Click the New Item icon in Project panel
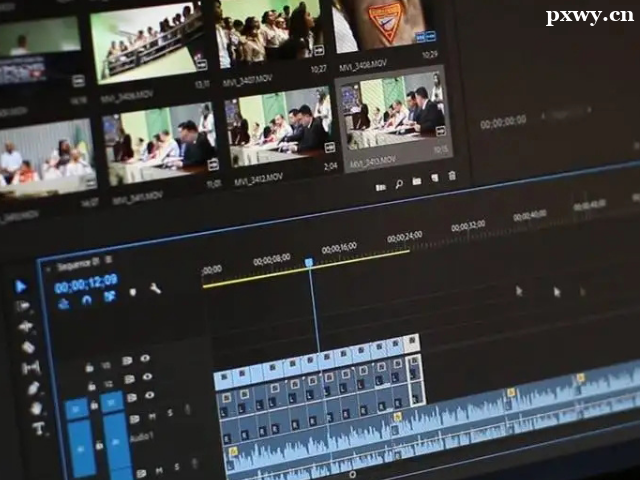640x480 pixels. click(x=435, y=178)
